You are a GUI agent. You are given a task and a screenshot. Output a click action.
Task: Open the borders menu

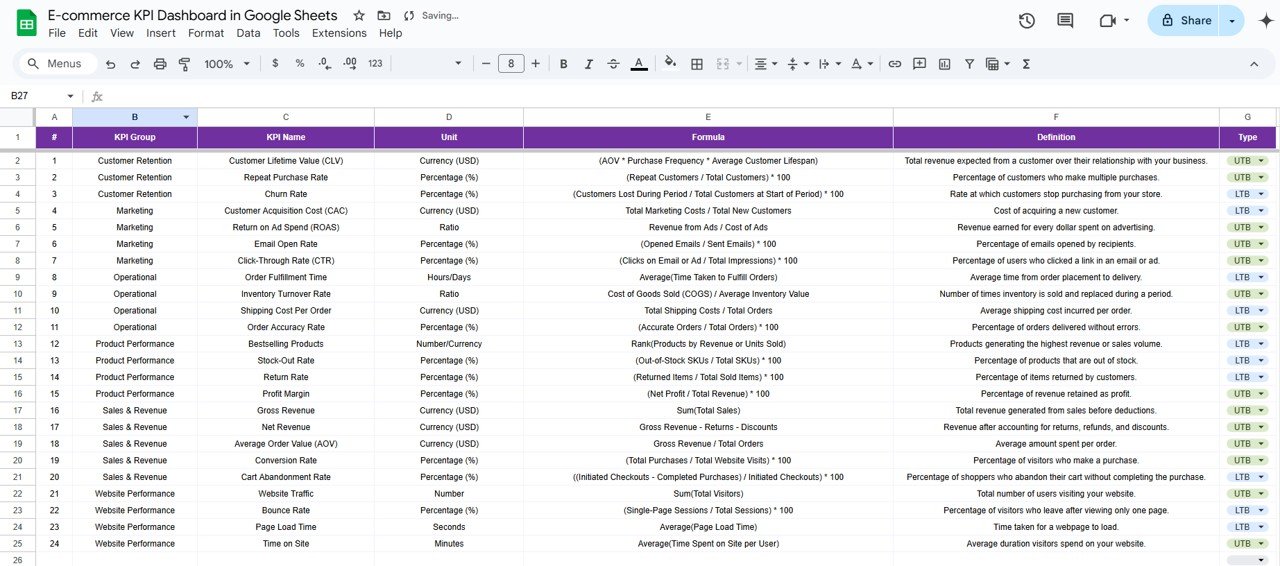coord(697,64)
